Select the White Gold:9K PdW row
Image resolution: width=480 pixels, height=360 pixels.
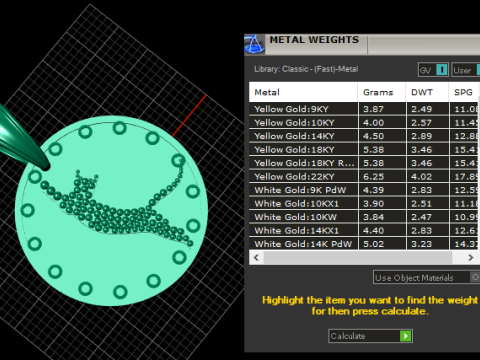pos(364,190)
